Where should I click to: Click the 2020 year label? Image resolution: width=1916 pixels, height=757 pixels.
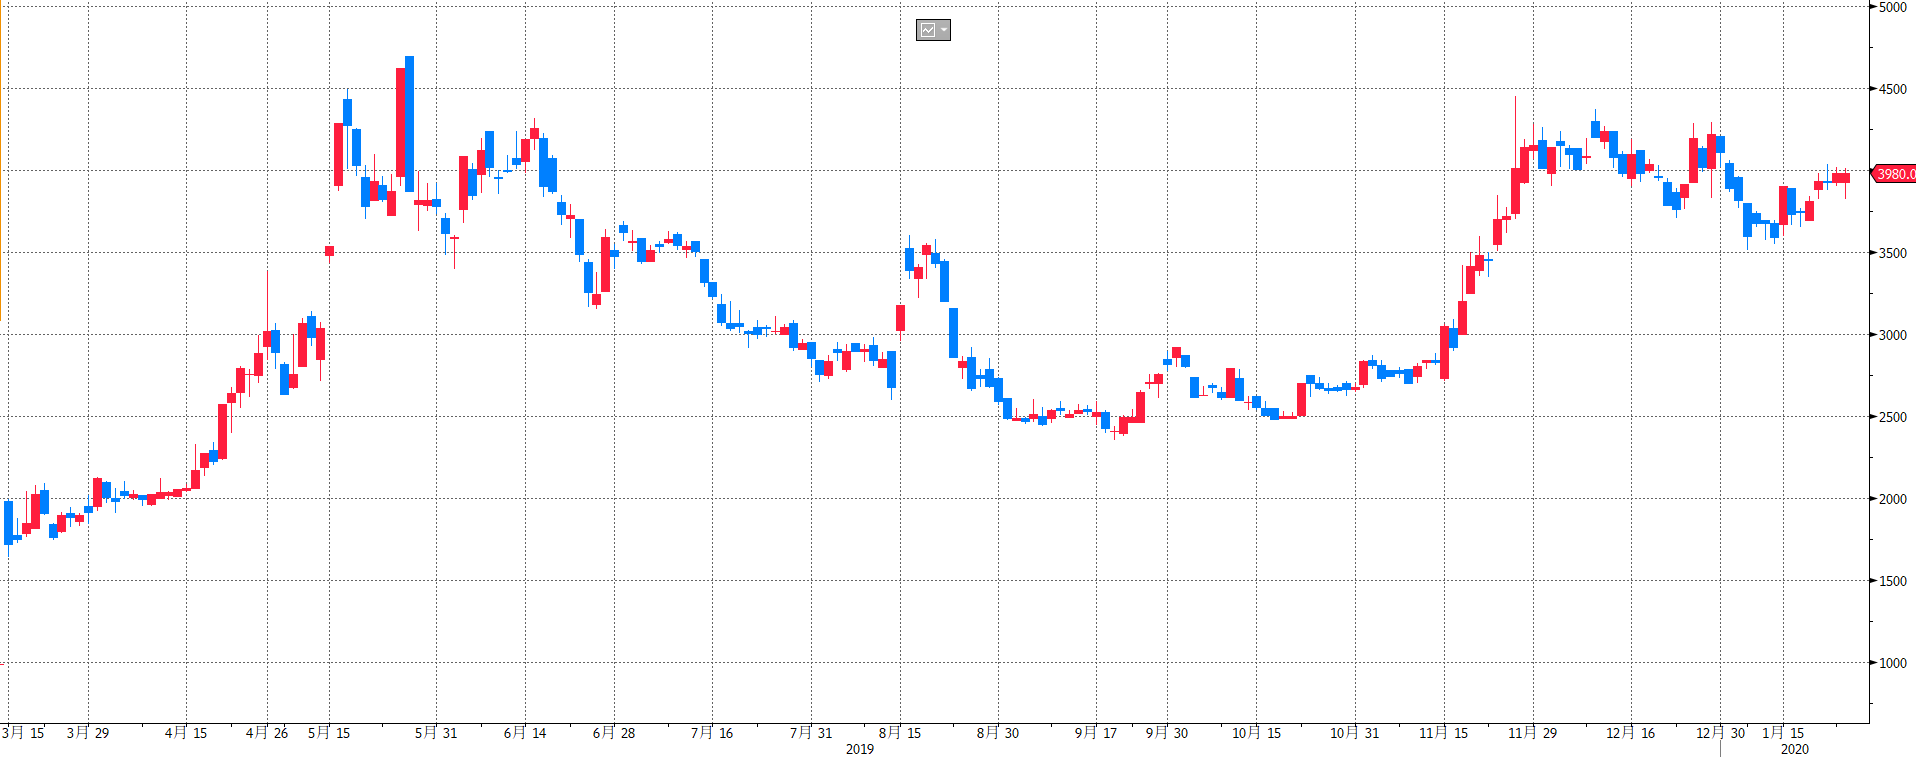(x=1794, y=749)
